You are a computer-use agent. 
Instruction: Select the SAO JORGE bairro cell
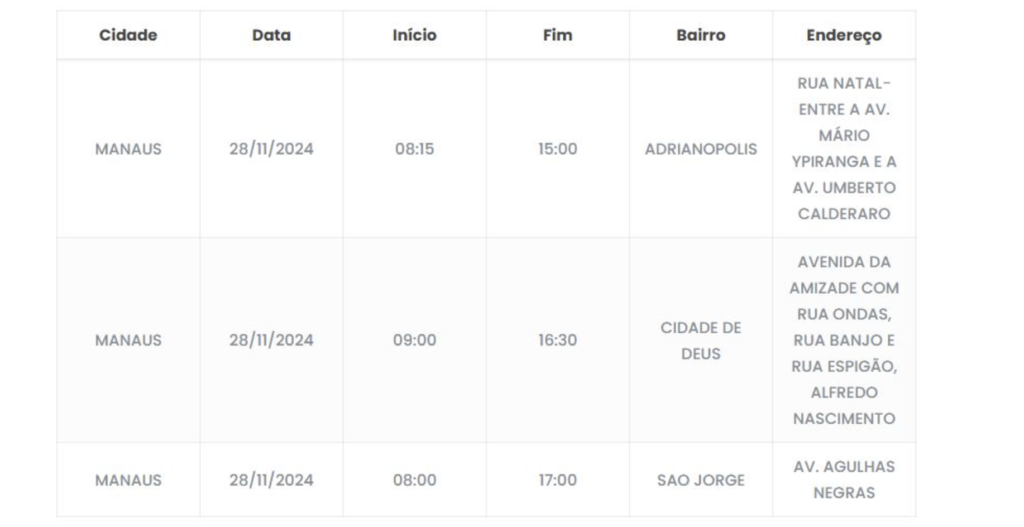pyautogui.click(x=700, y=480)
